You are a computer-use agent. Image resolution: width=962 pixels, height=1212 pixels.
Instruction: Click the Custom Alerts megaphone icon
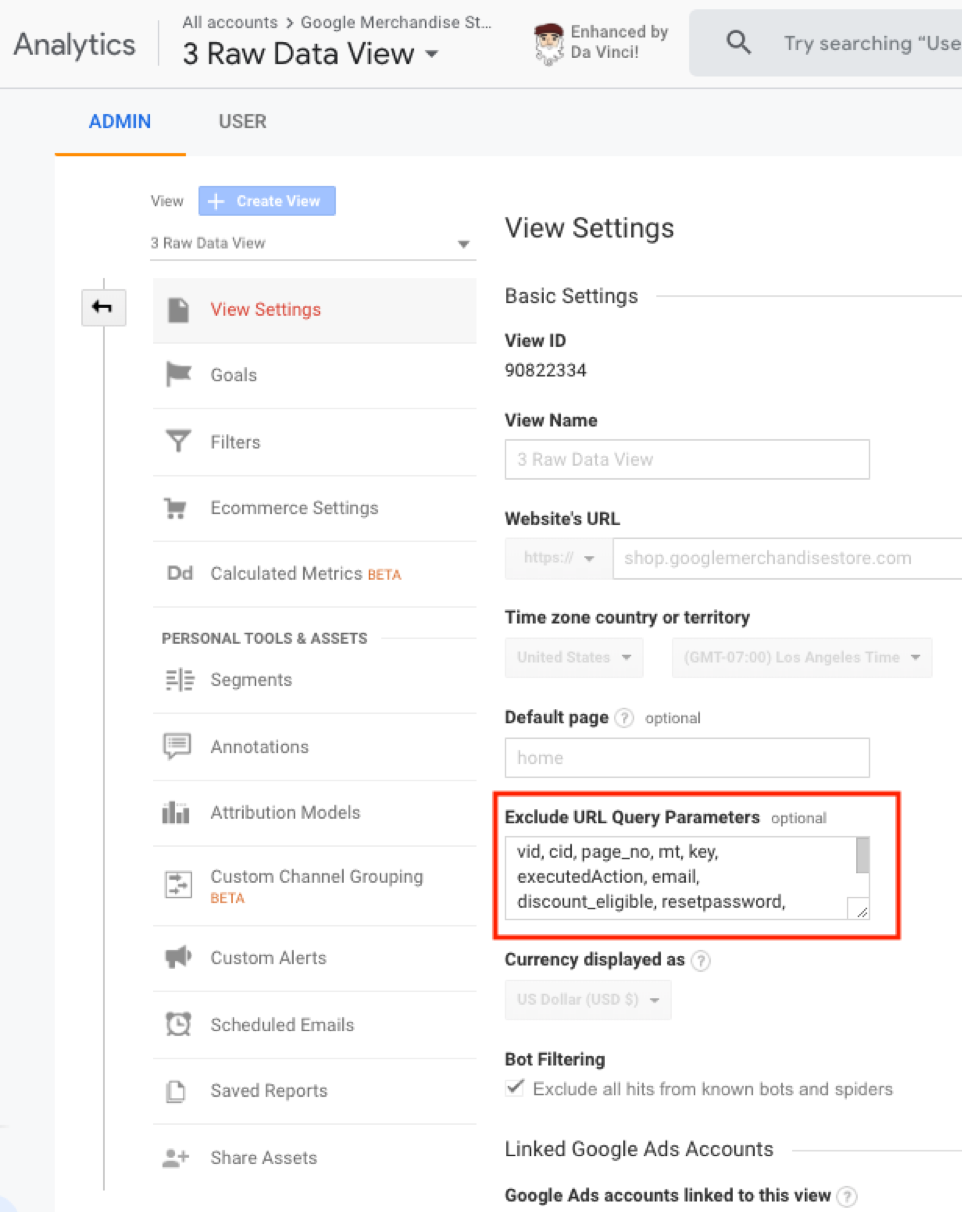[x=176, y=957]
